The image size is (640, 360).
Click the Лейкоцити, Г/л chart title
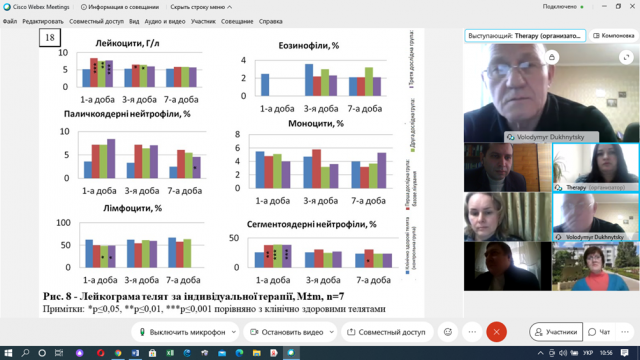coord(127,43)
